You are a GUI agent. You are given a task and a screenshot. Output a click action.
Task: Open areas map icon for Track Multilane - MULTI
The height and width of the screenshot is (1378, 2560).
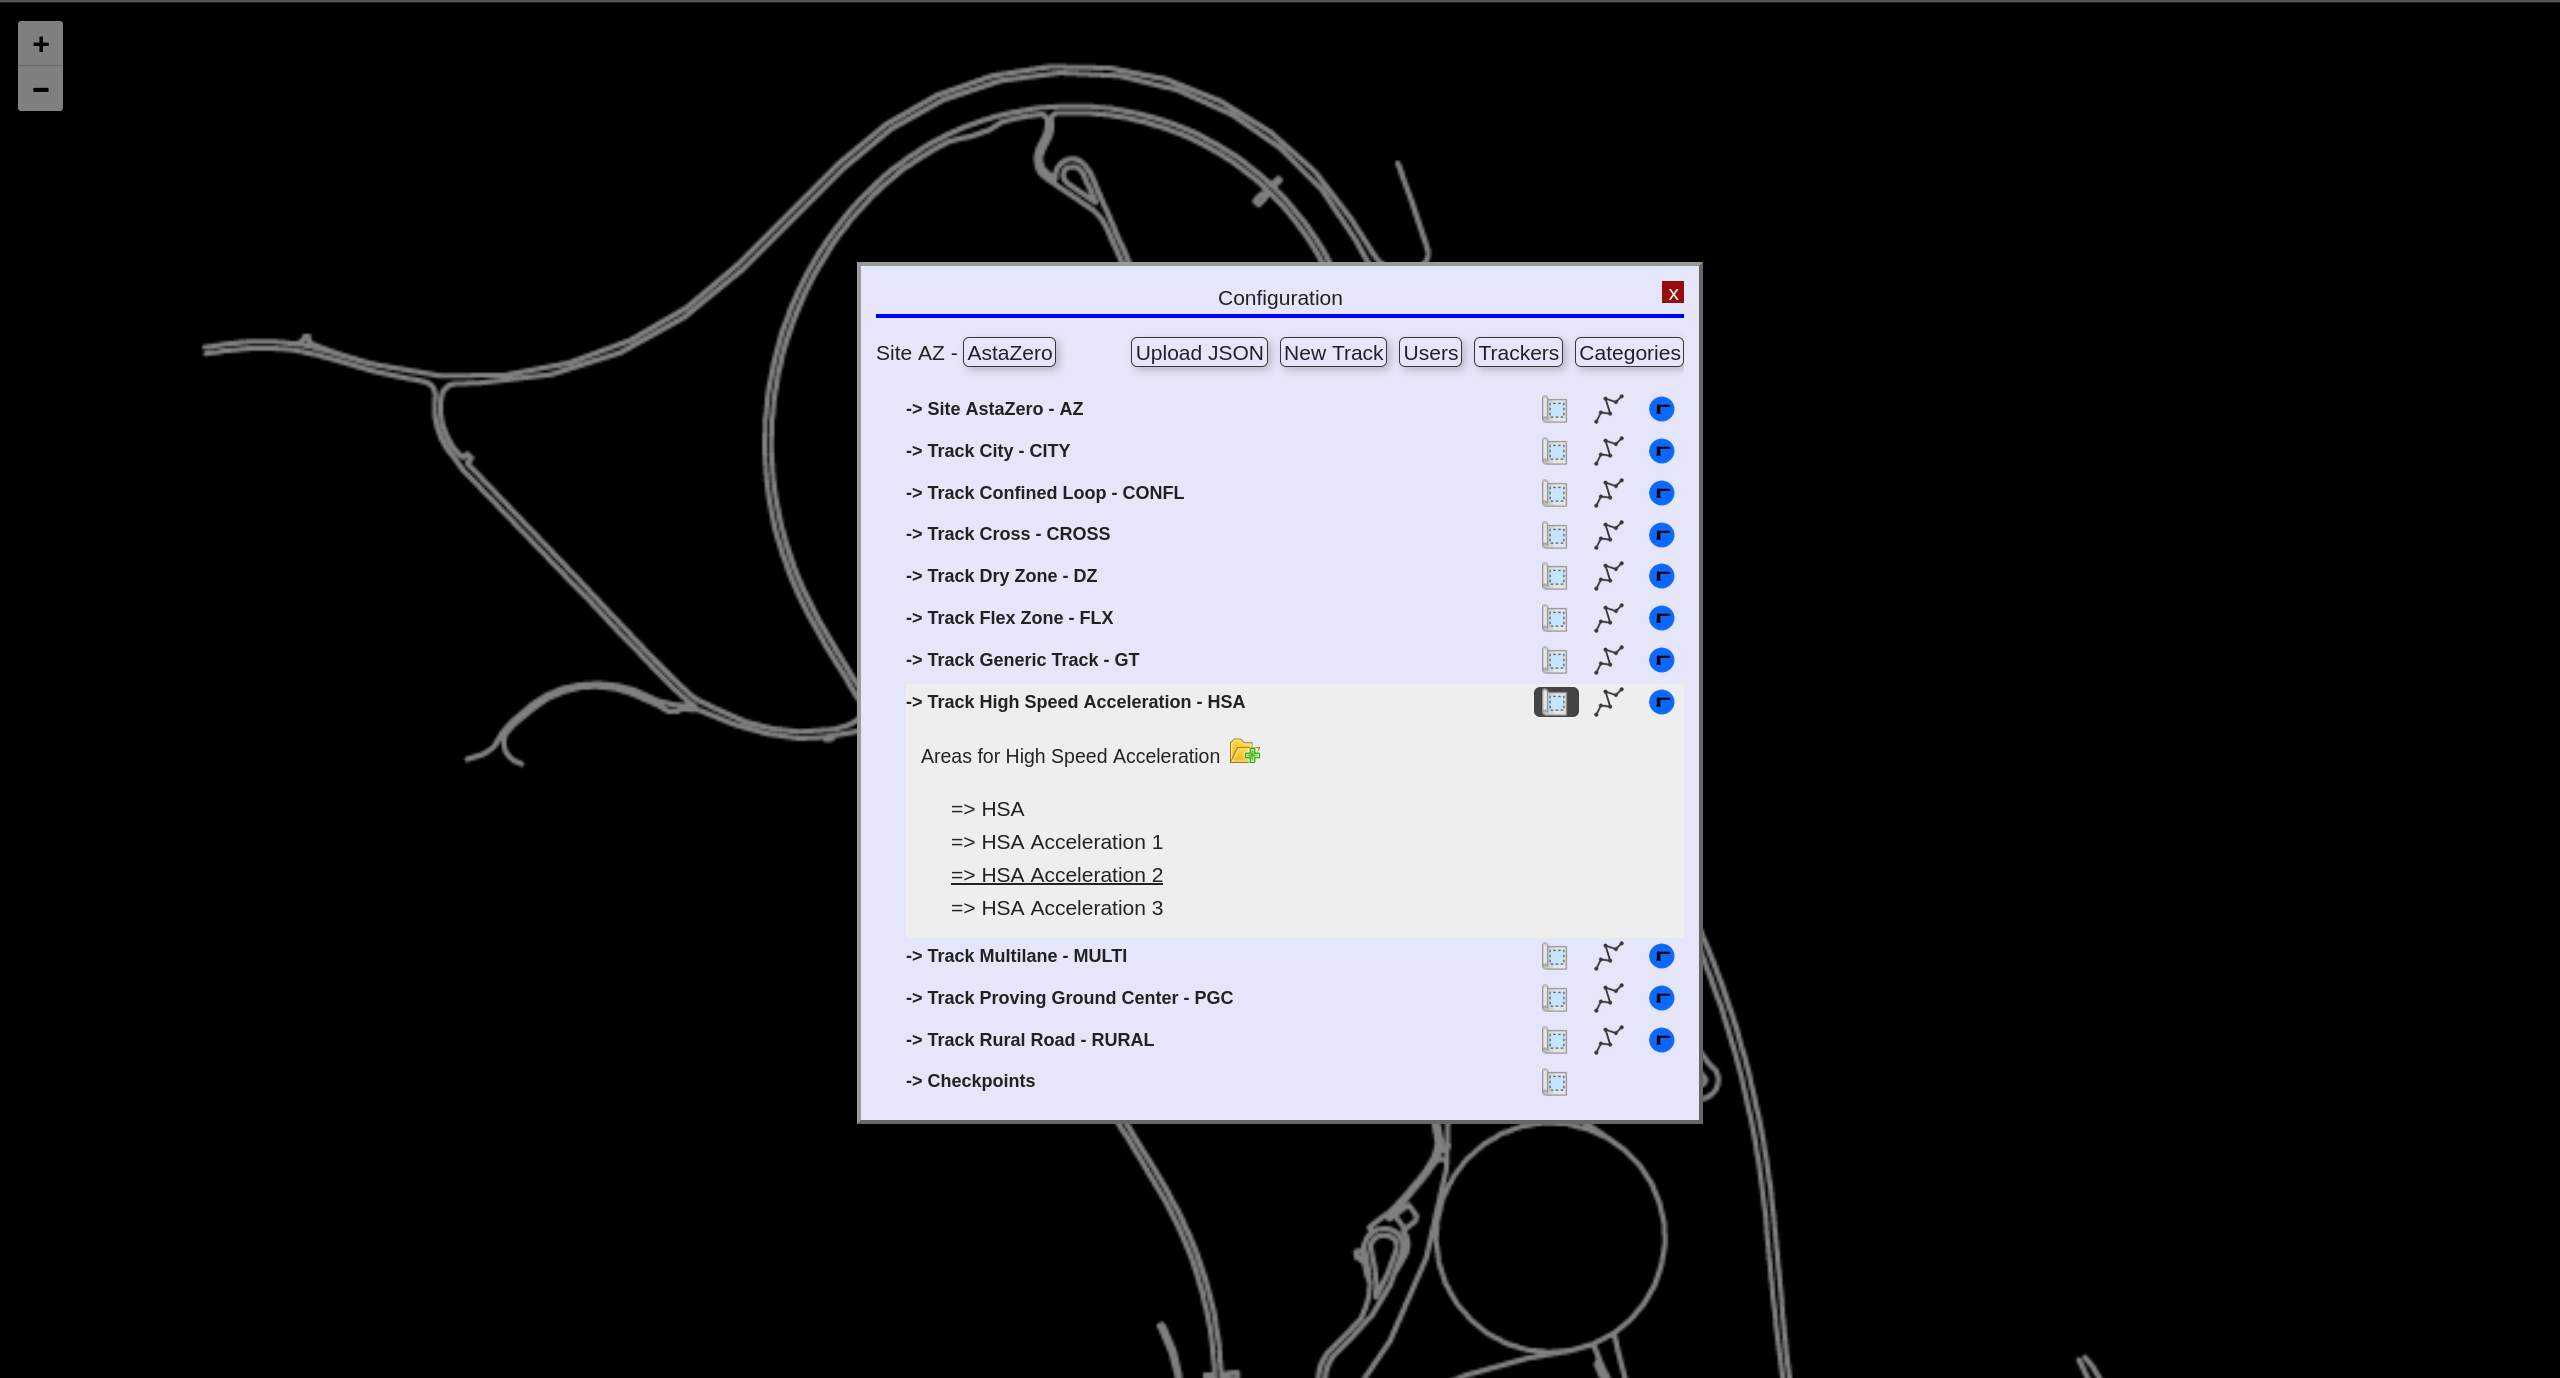pos(1554,956)
